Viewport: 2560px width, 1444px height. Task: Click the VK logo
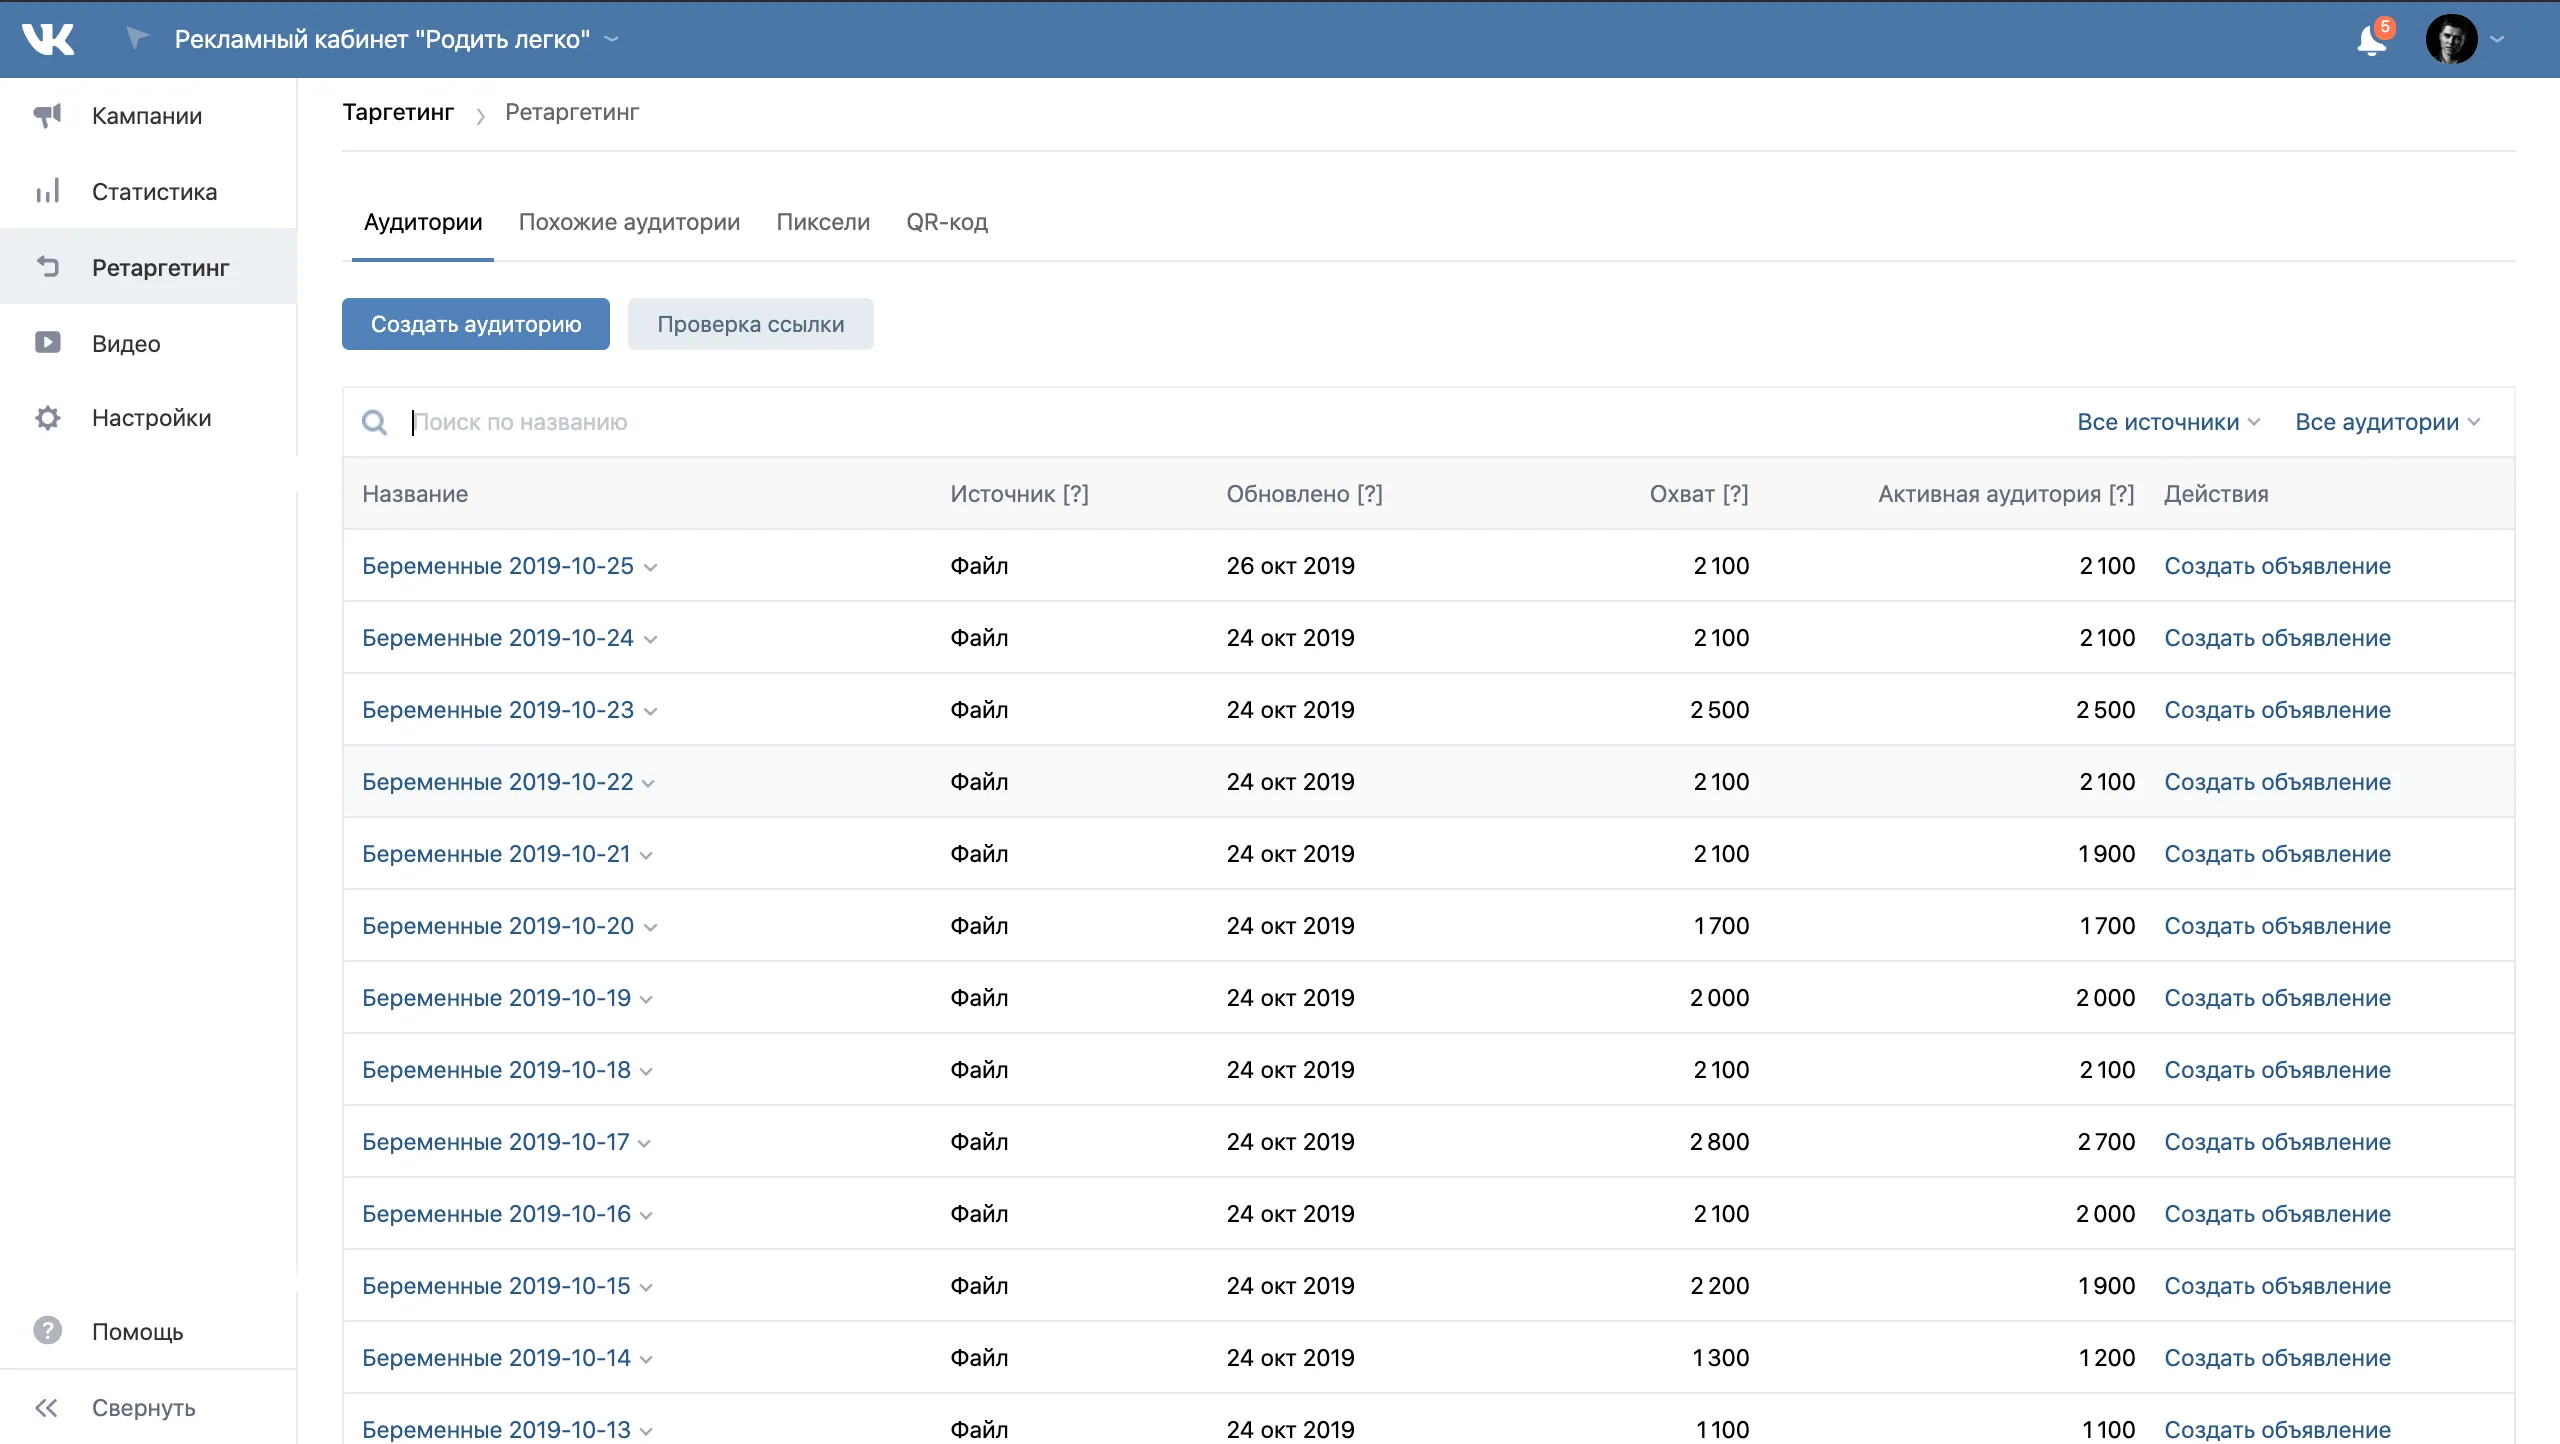click(48, 39)
